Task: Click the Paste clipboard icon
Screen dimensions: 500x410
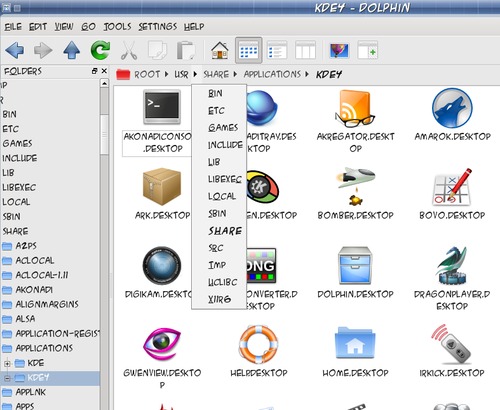Action: click(x=186, y=51)
